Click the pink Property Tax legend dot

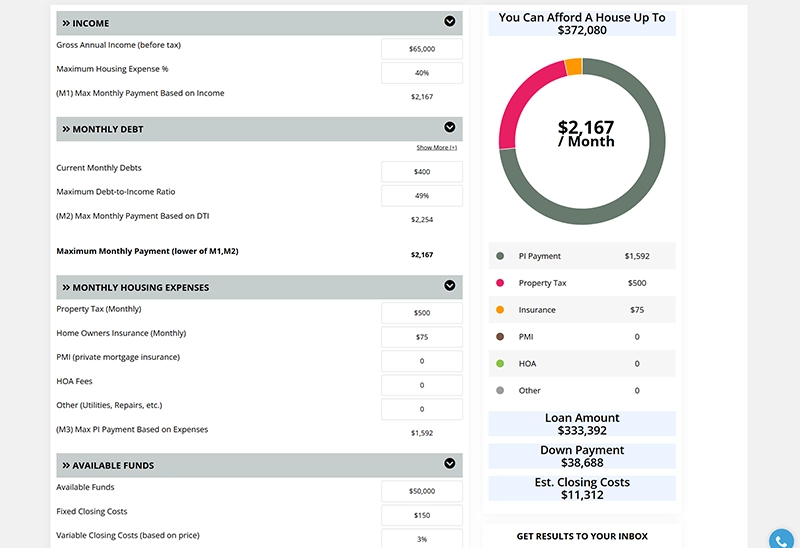500,283
